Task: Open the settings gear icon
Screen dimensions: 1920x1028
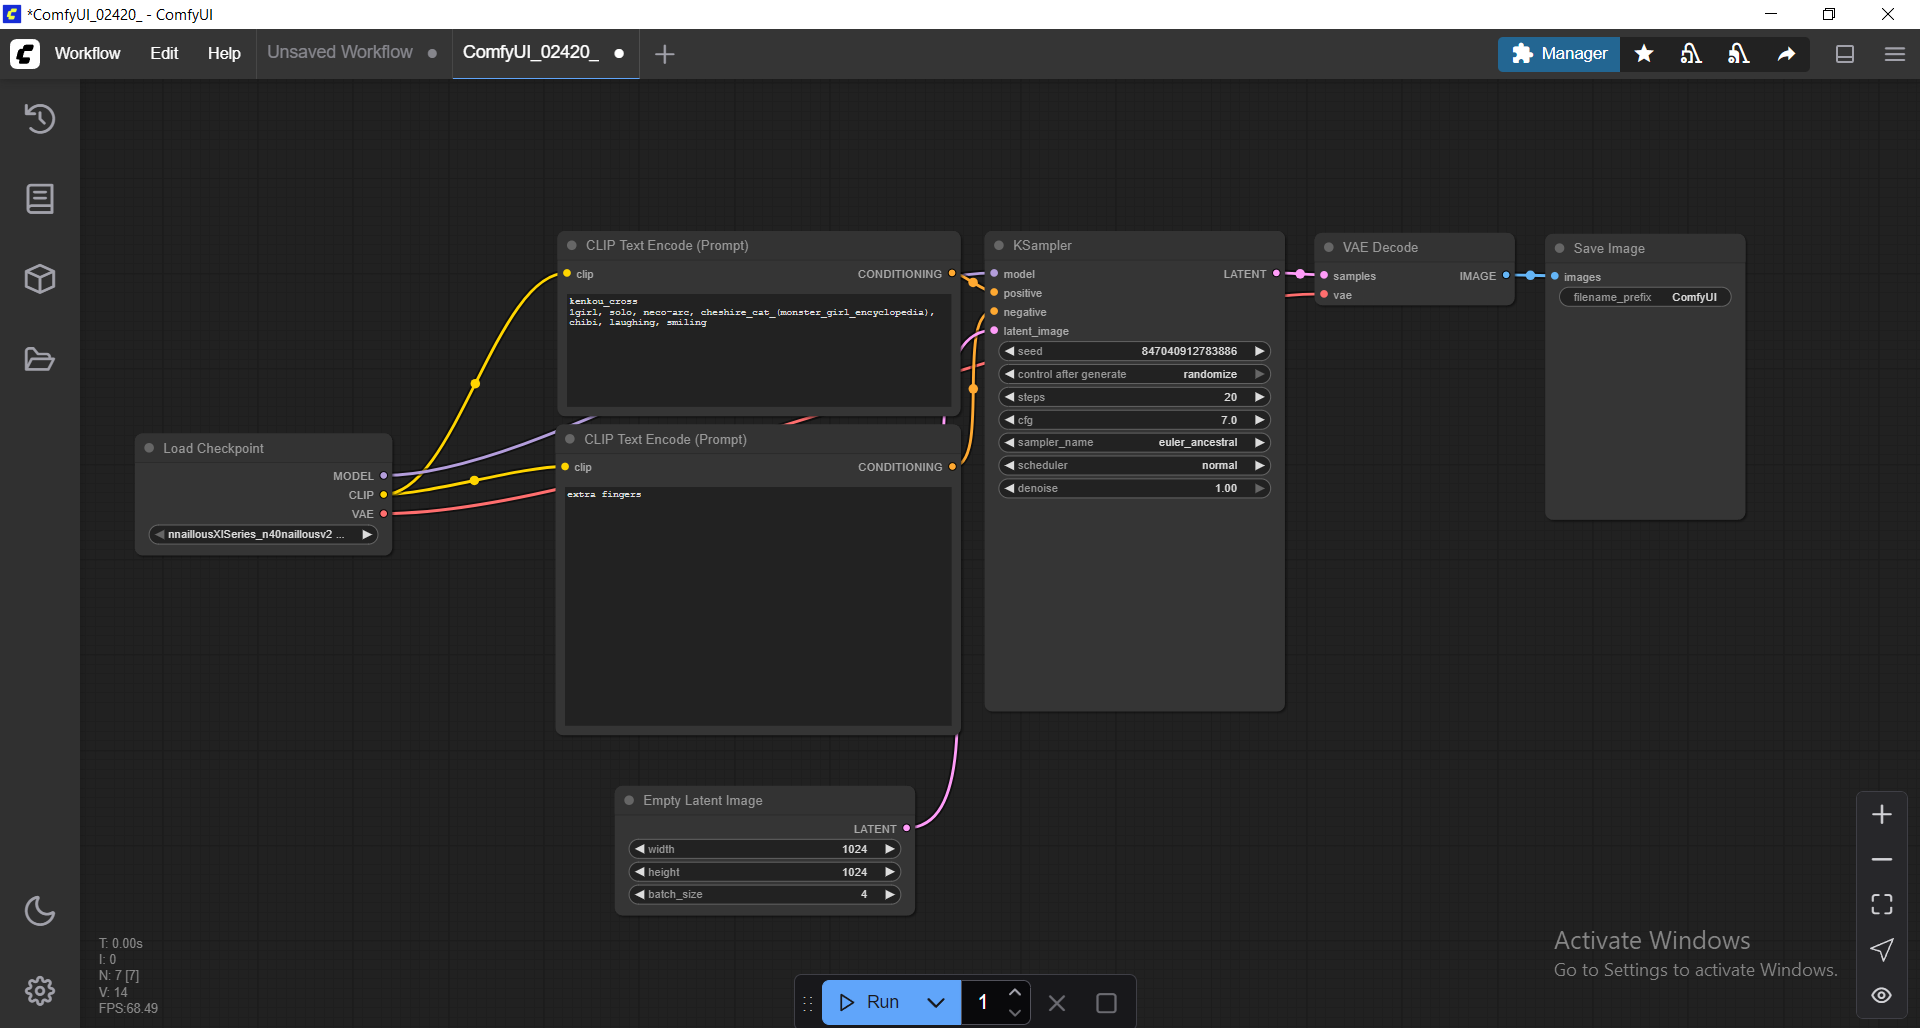Action: click(x=40, y=991)
